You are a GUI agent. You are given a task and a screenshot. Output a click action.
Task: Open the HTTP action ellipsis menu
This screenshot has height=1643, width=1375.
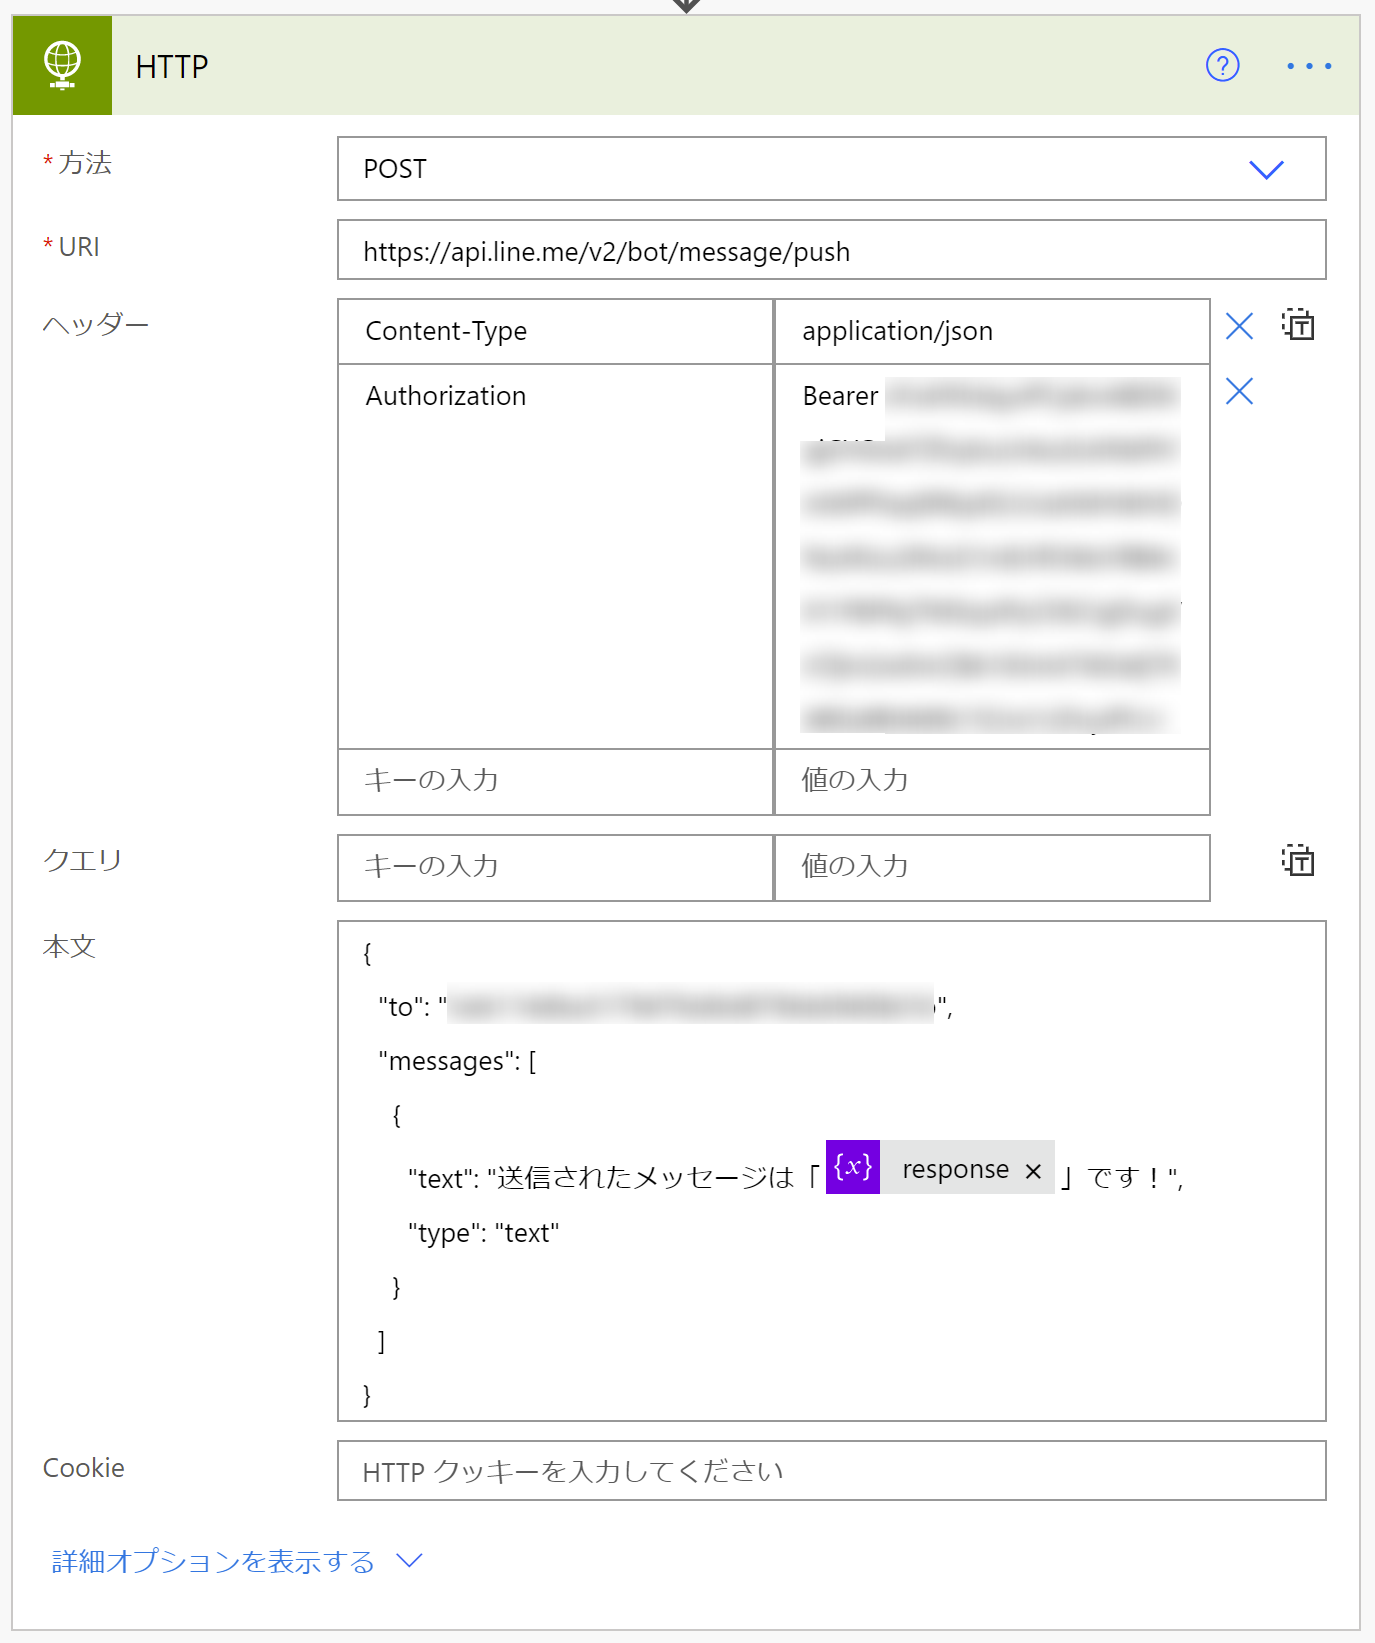1309,66
